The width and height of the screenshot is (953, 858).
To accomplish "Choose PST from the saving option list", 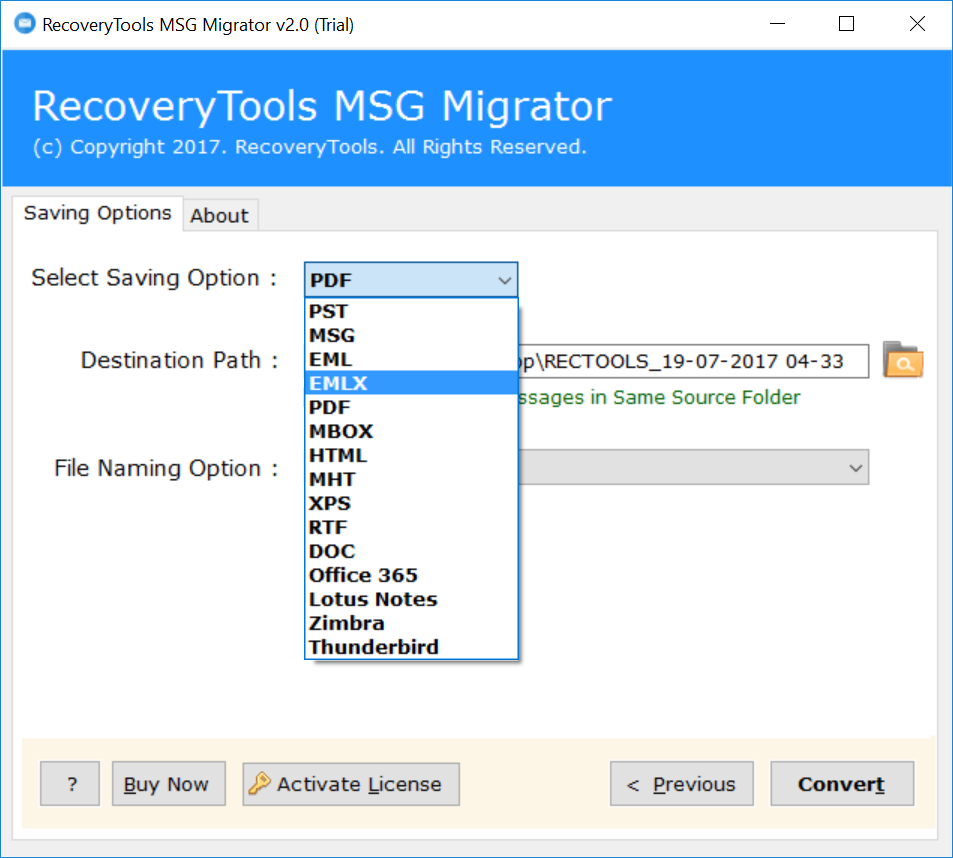I will pyautogui.click(x=411, y=311).
